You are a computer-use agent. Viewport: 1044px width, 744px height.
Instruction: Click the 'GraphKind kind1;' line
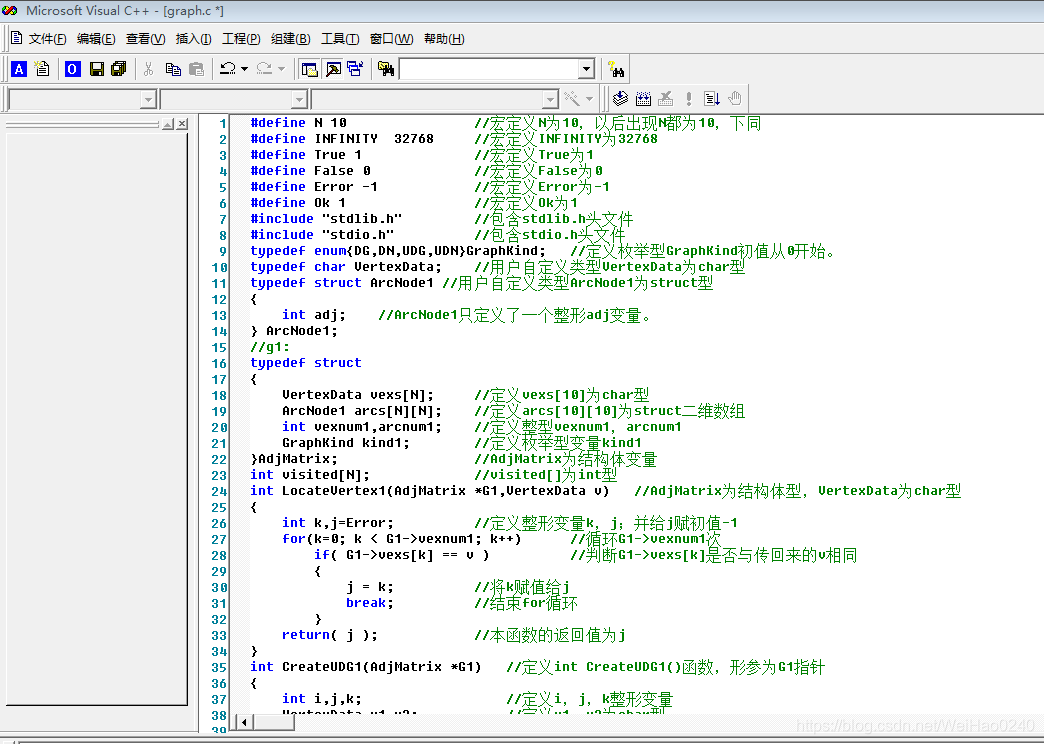[346, 442]
